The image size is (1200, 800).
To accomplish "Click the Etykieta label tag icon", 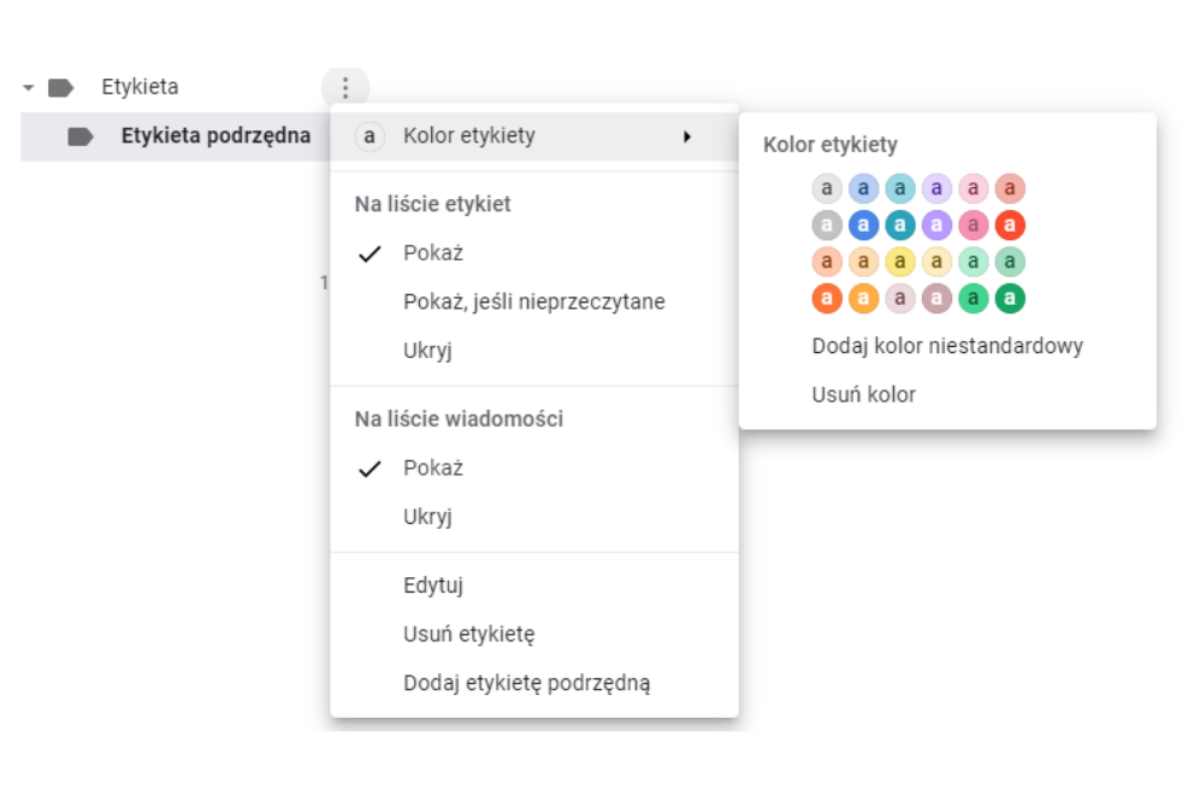I will point(61,88).
